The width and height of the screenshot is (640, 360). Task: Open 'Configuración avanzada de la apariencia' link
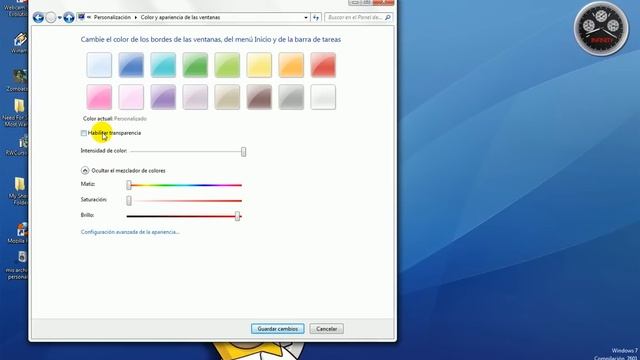point(130,232)
